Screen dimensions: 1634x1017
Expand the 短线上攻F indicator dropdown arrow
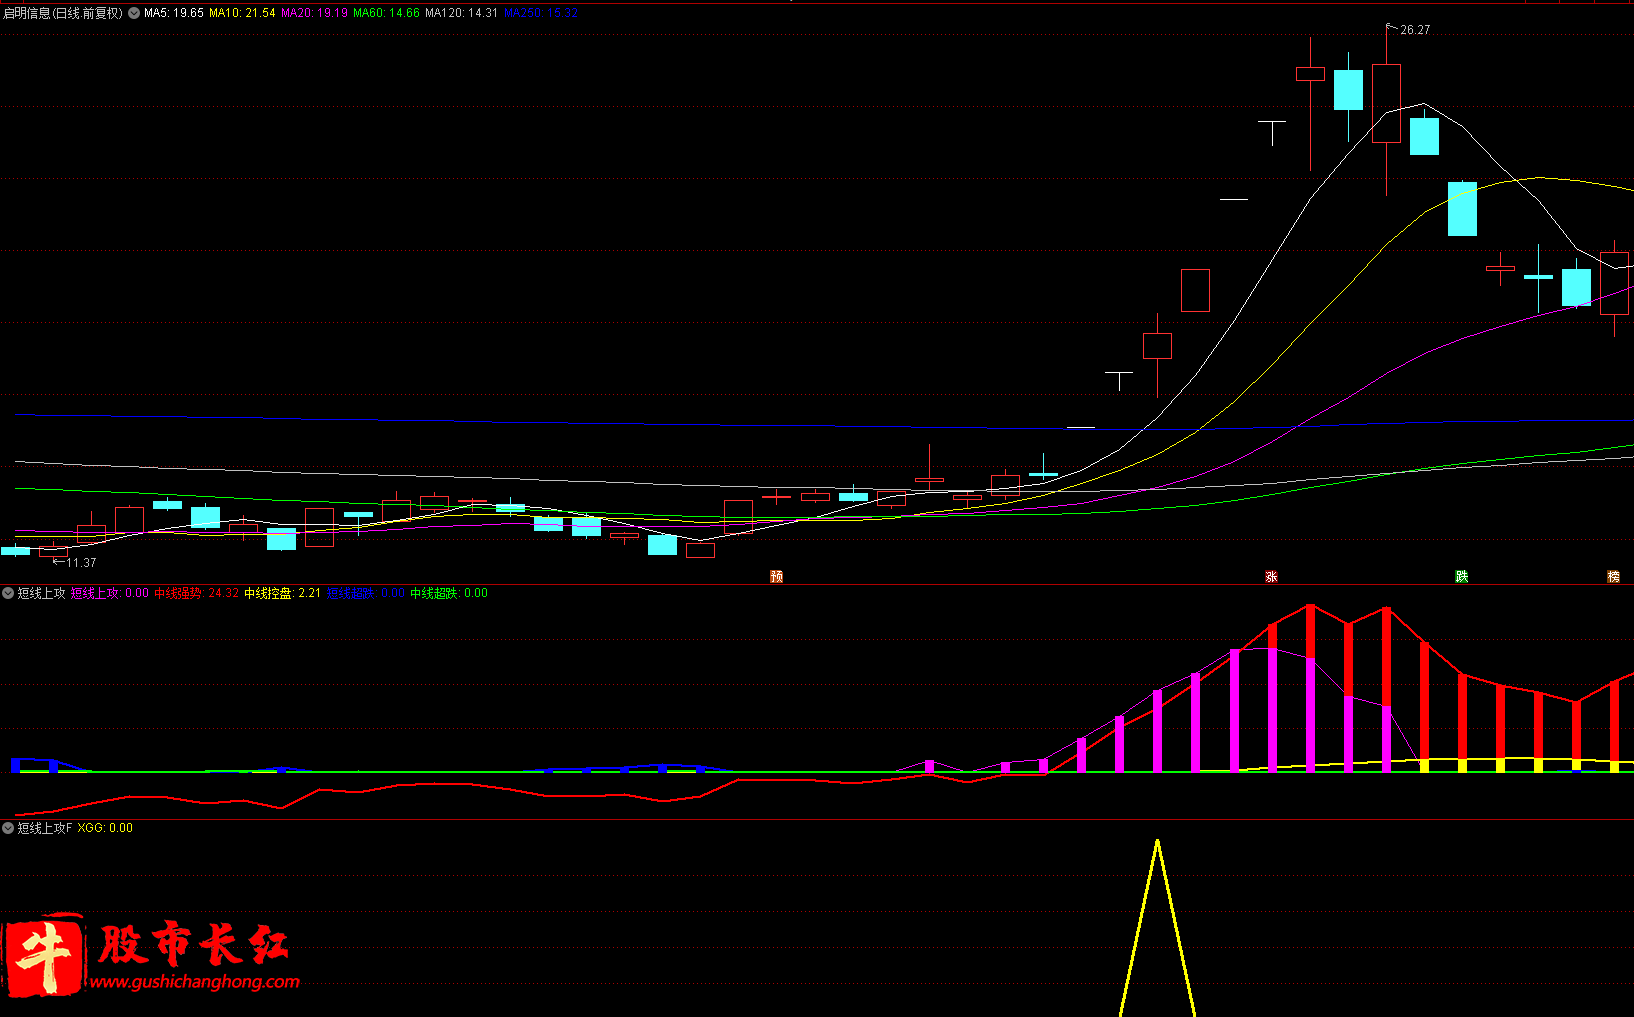[x=8, y=828]
